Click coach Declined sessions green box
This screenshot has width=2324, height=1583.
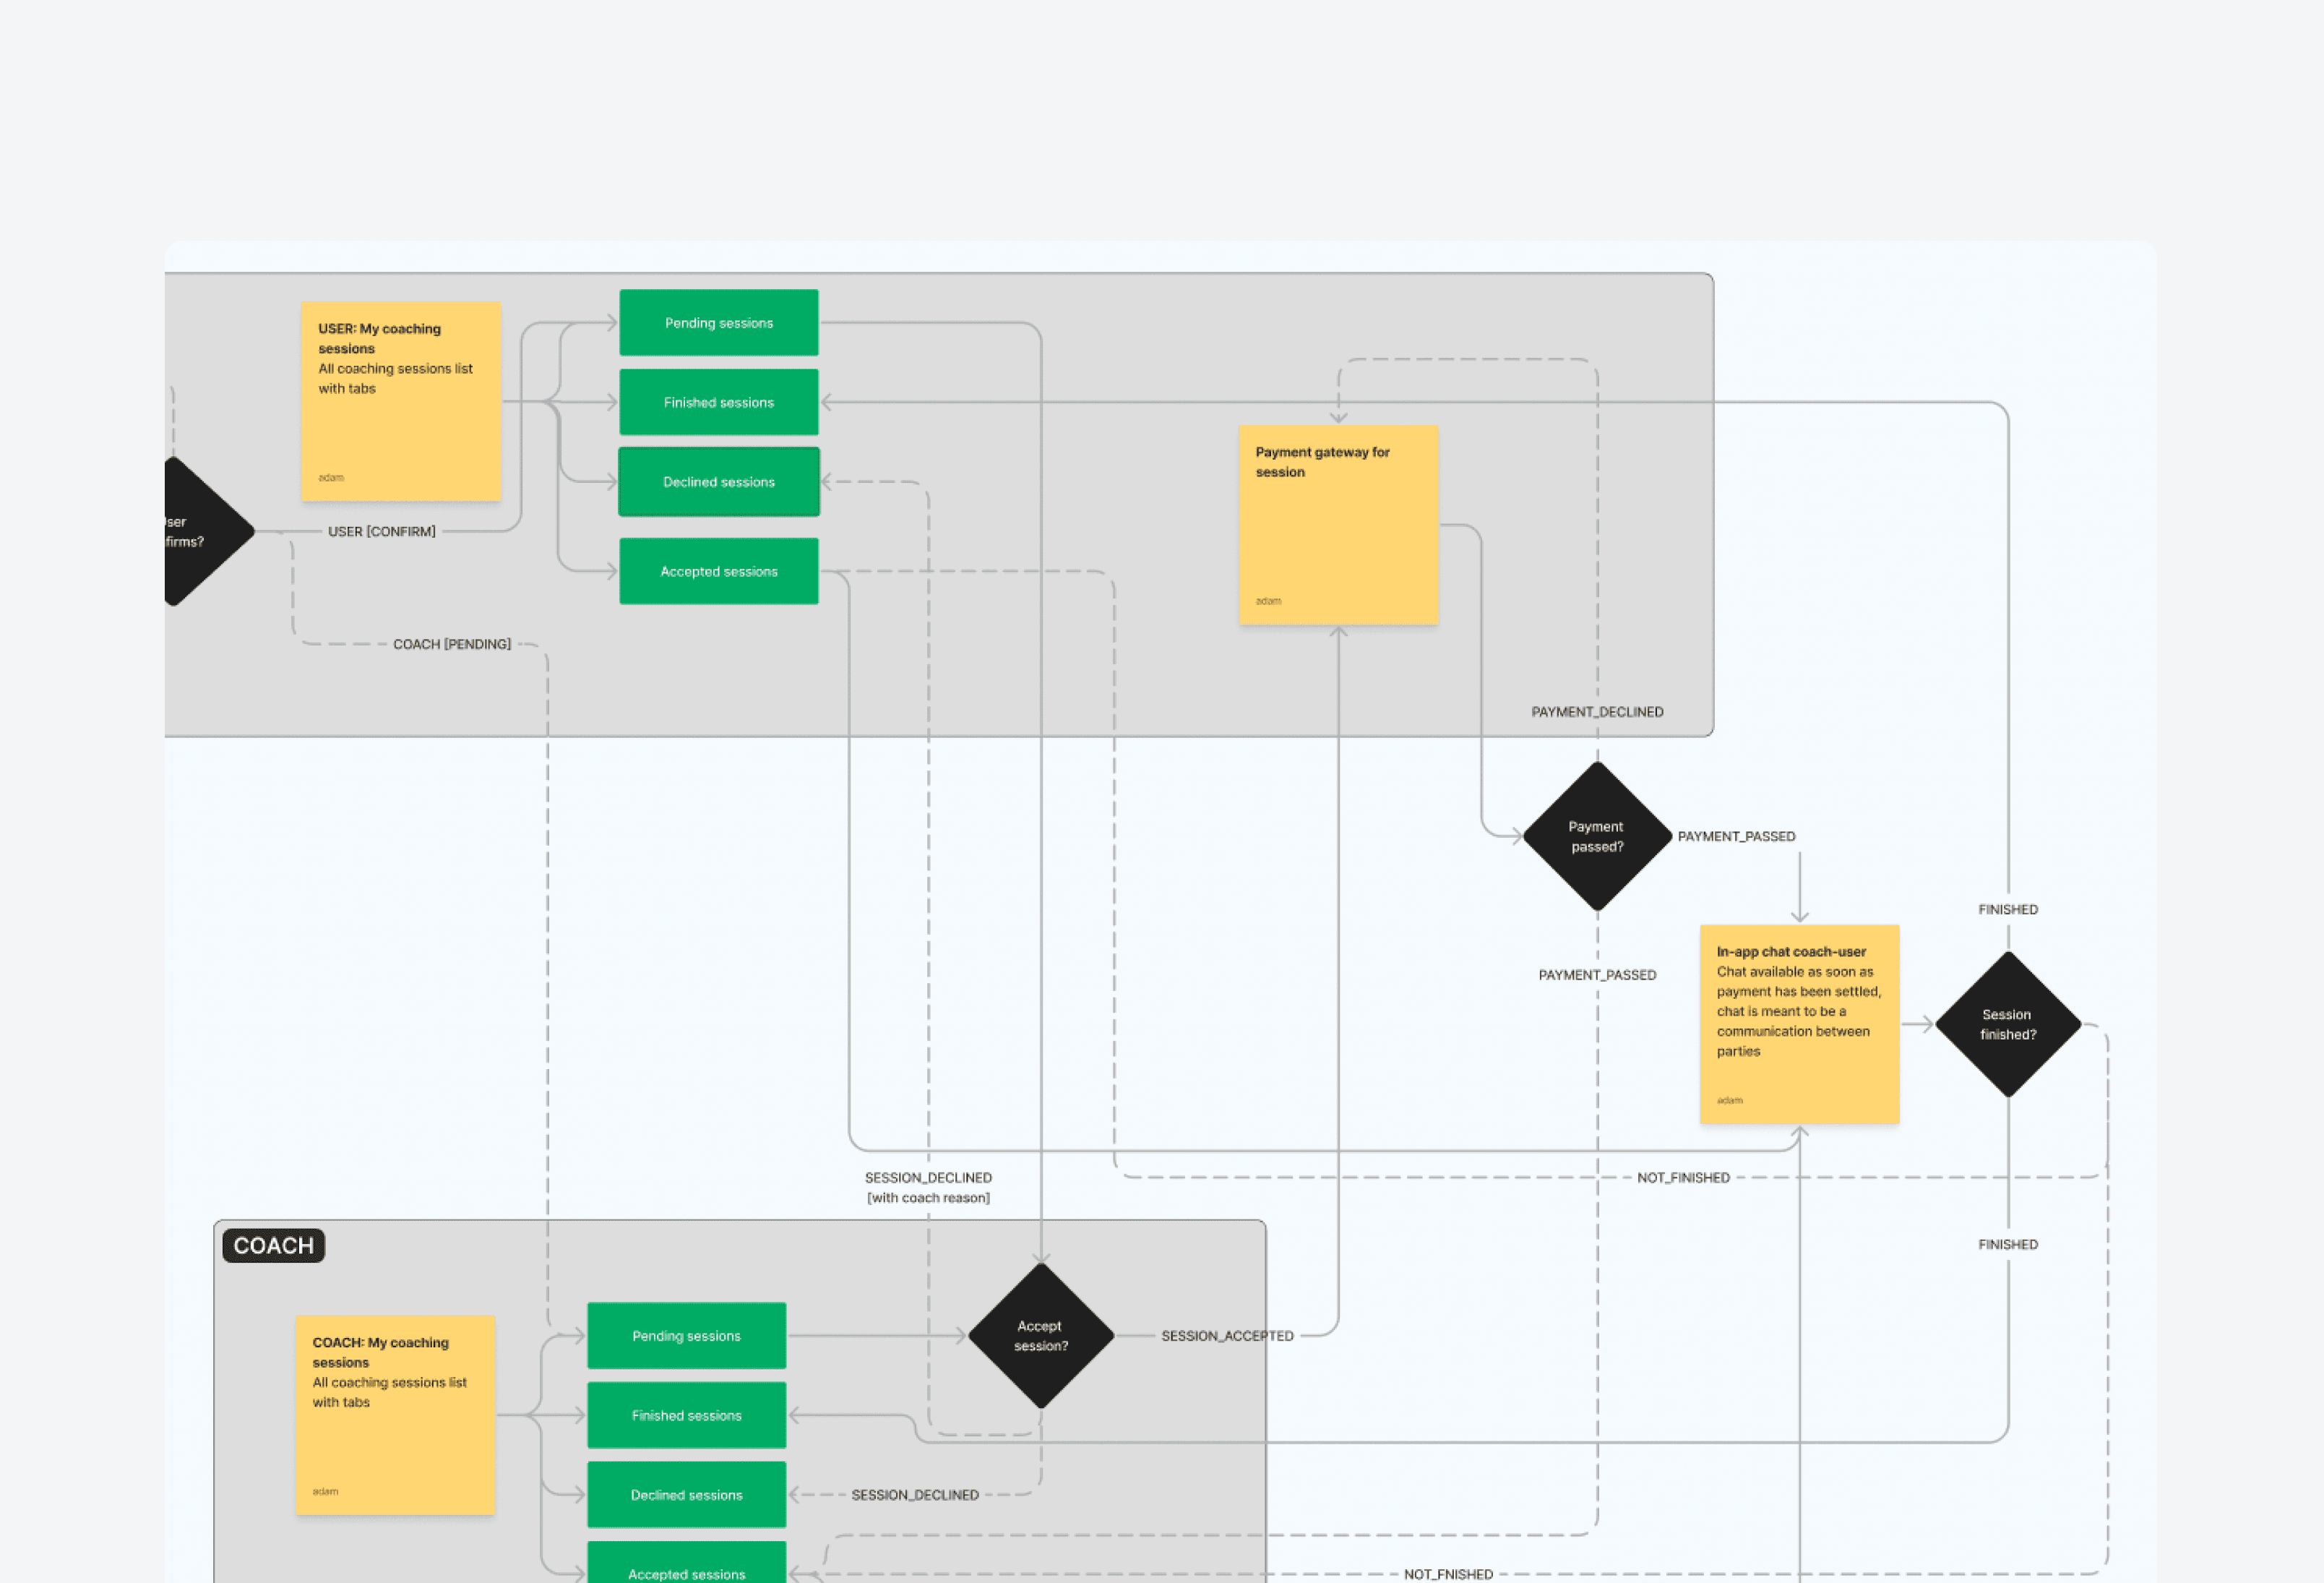[686, 1494]
